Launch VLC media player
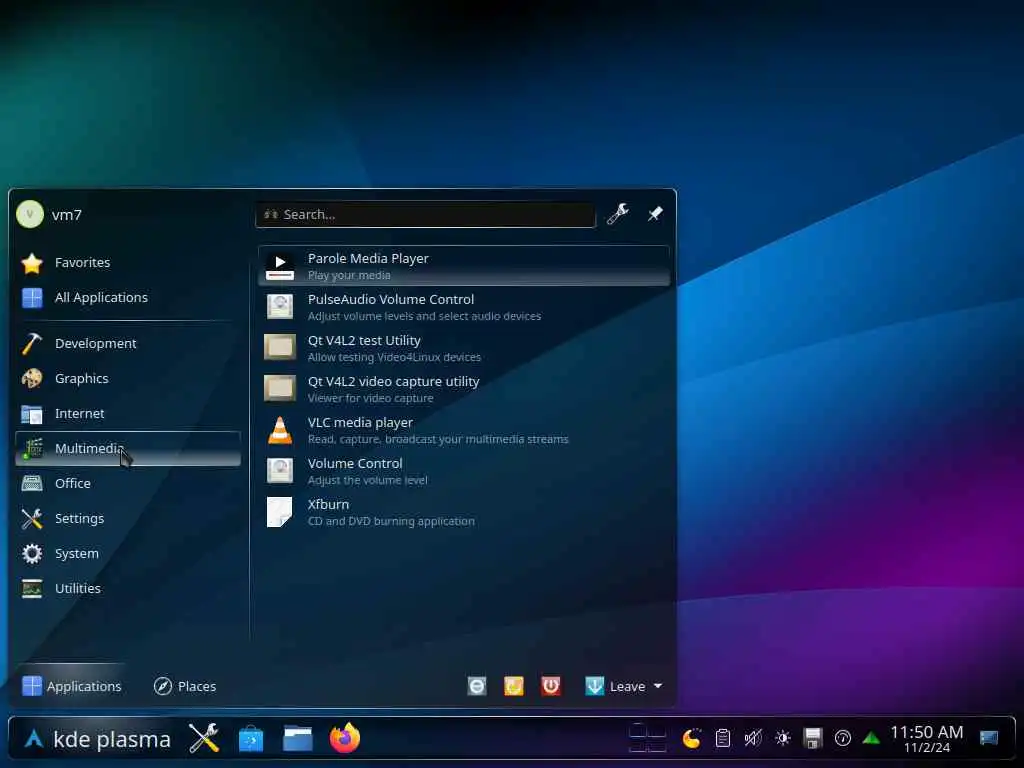This screenshot has width=1024, height=768. (x=464, y=430)
